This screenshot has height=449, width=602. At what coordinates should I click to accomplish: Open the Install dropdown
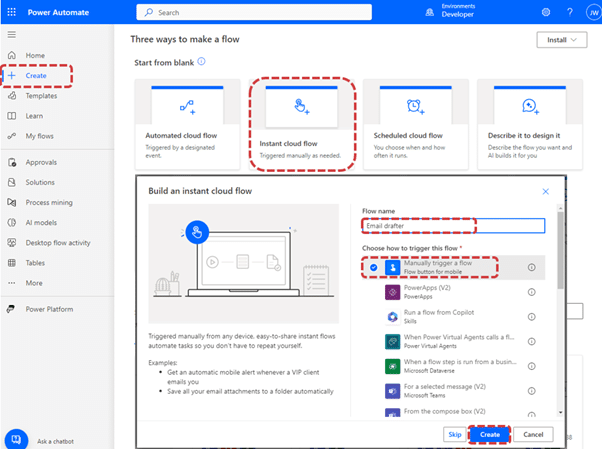pyautogui.click(x=562, y=40)
